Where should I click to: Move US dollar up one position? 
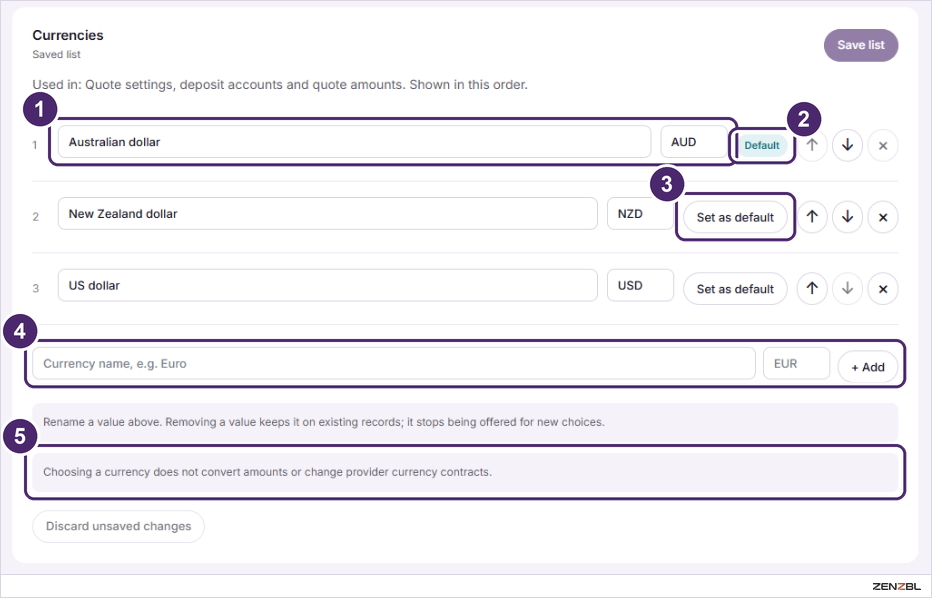pos(812,289)
